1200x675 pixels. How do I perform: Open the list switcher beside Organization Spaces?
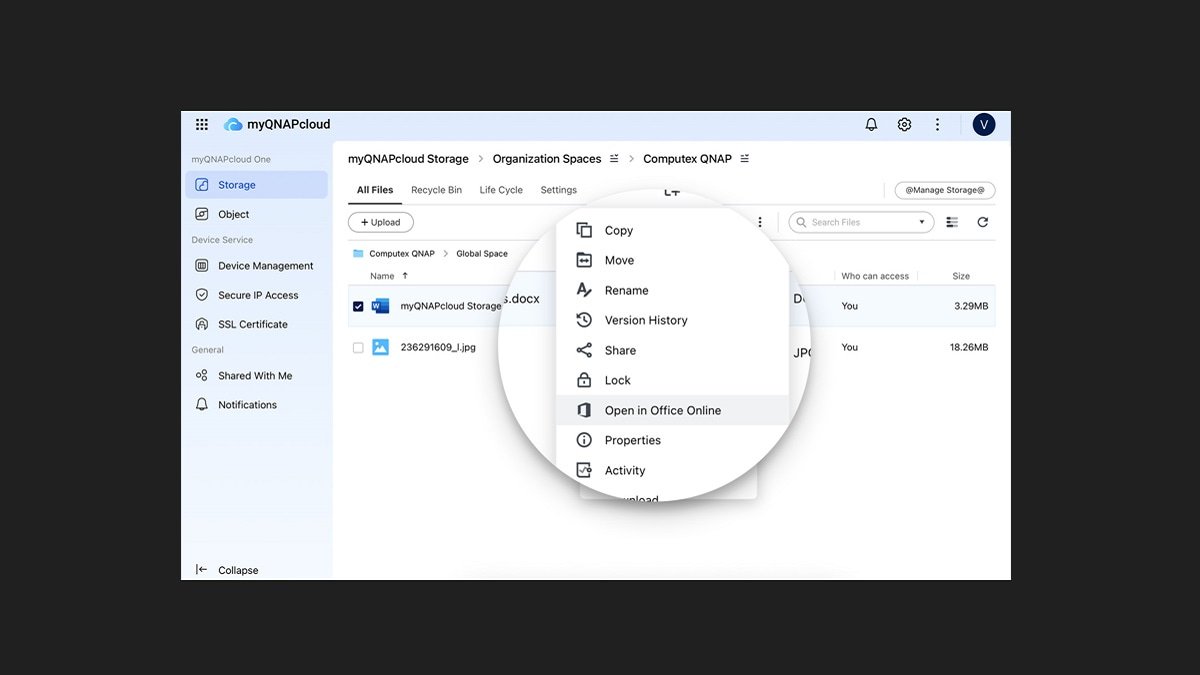(614, 159)
